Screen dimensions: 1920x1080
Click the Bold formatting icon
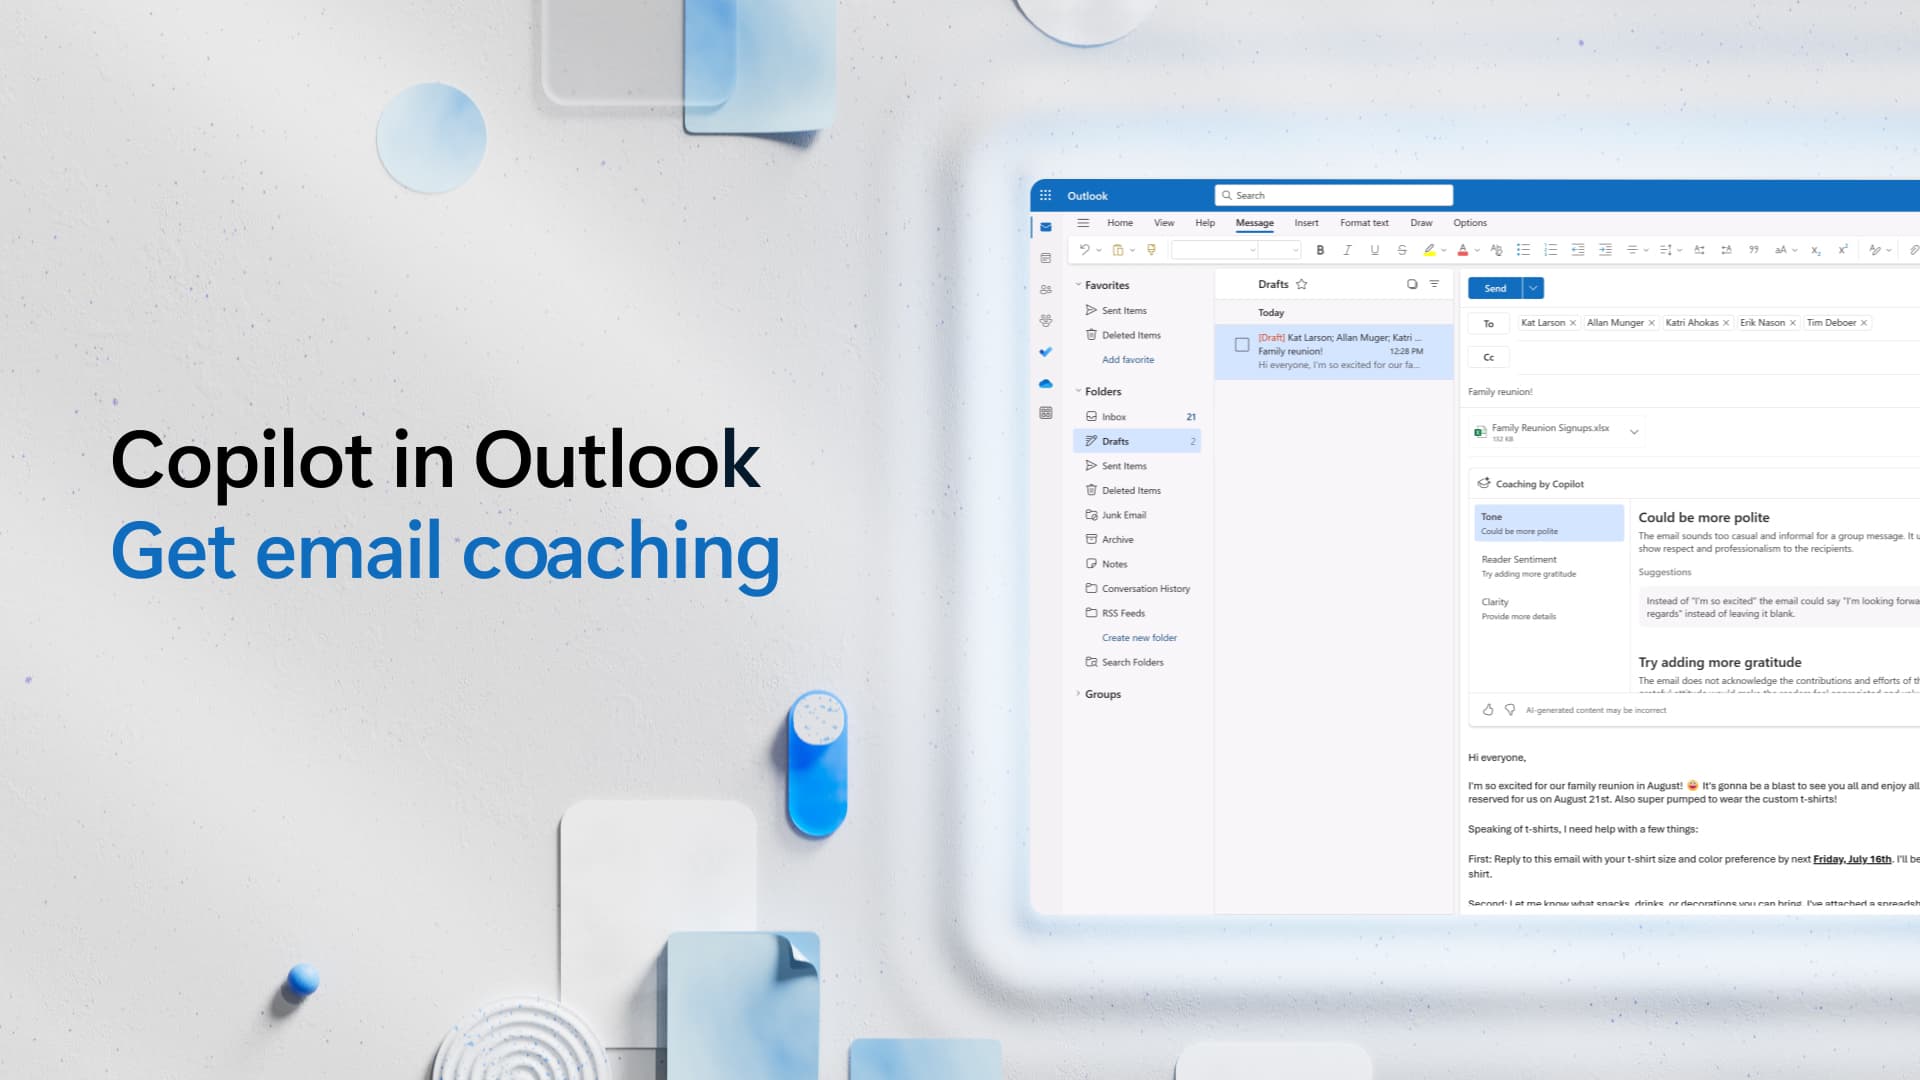pyautogui.click(x=1320, y=249)
